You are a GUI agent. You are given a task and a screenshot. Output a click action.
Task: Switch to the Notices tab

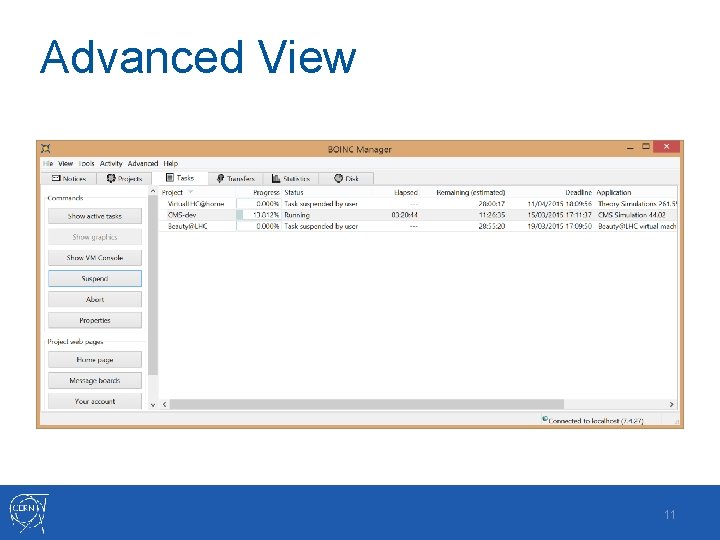tap(68, 179)
